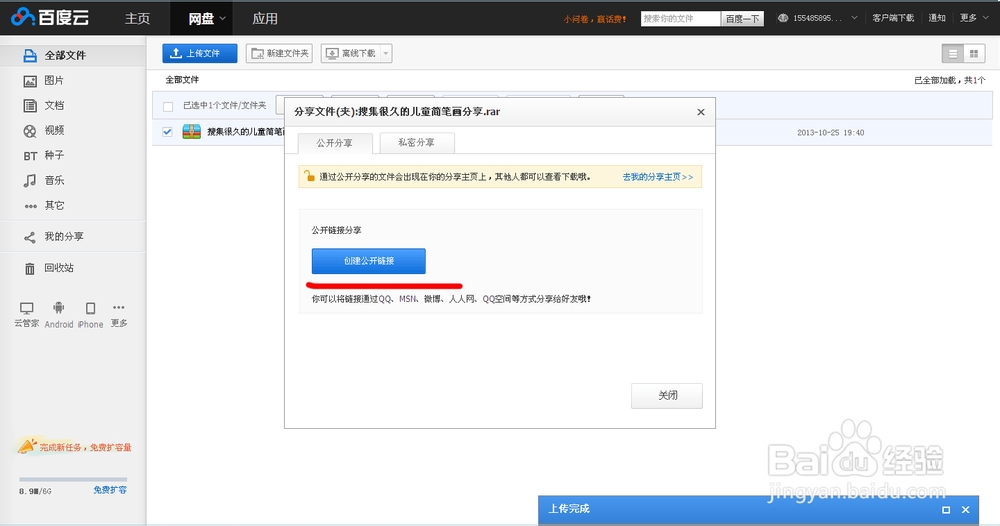1000x526 pixels.
Task: Close the share dialog with X
Action: tap(701, 112)
